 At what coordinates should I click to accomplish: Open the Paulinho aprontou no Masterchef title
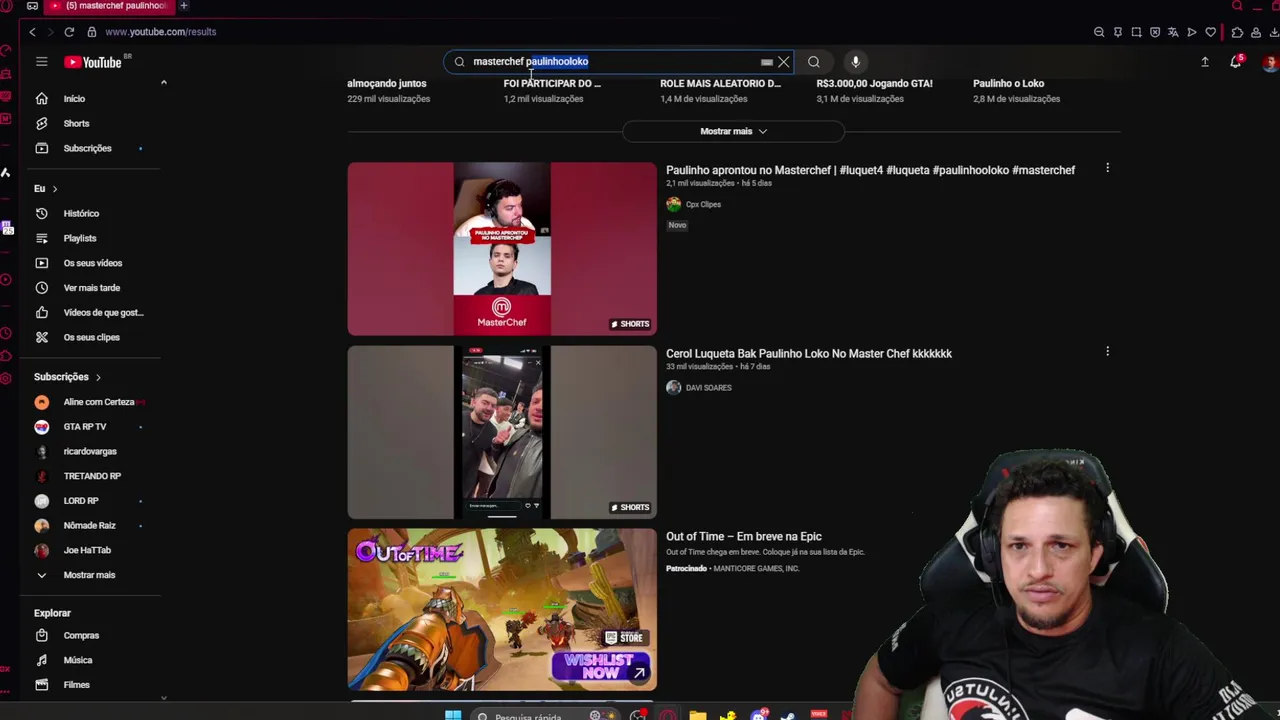[x=870, y=170]
